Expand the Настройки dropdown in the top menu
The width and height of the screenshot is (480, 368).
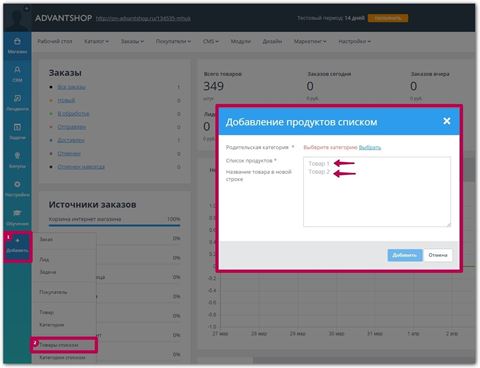[354, 41]
